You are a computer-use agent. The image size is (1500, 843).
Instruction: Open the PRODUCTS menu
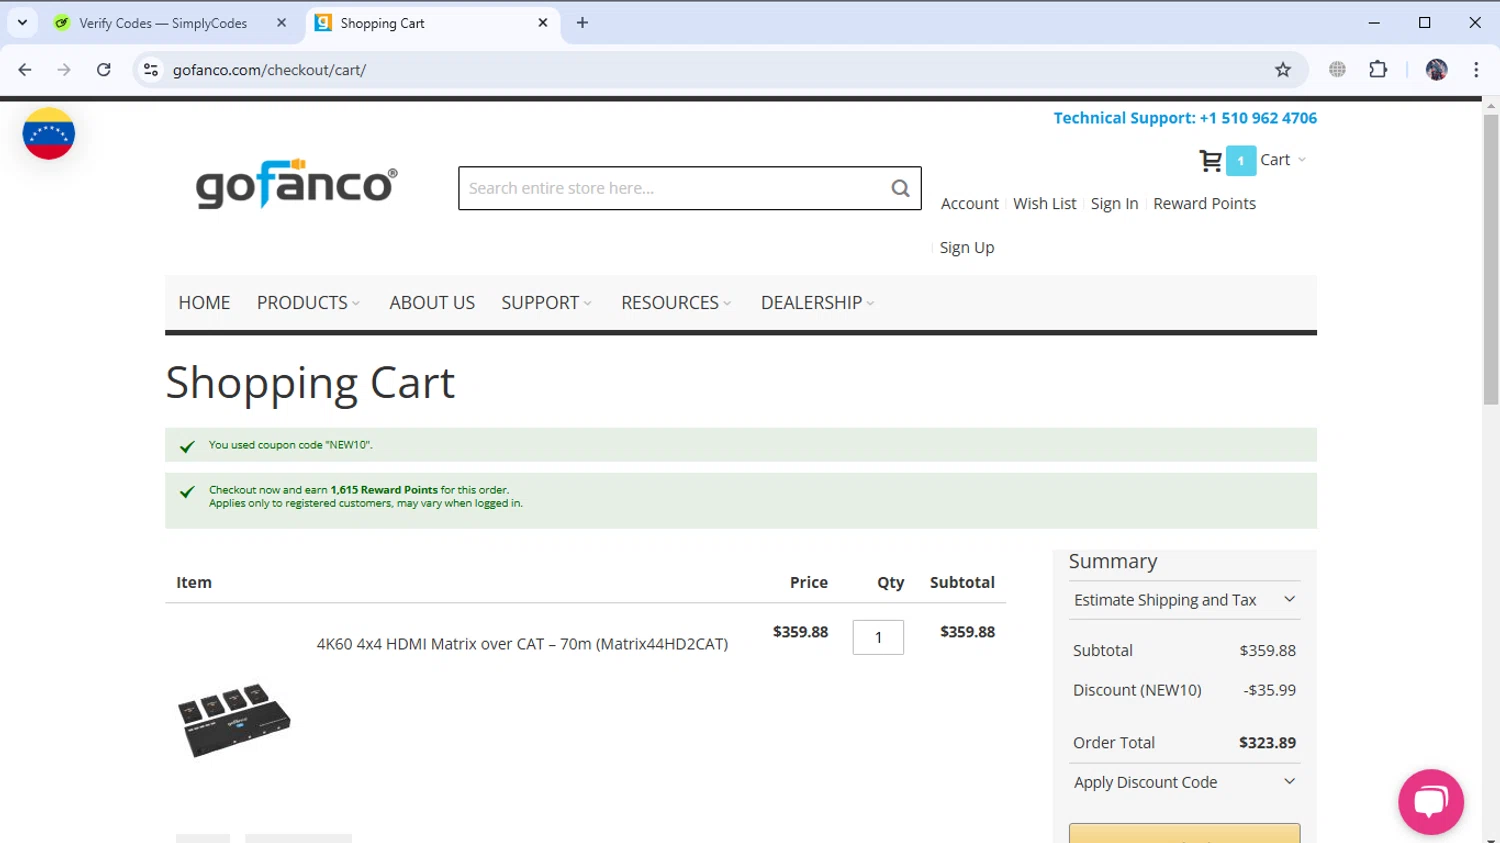coord(308,303)
